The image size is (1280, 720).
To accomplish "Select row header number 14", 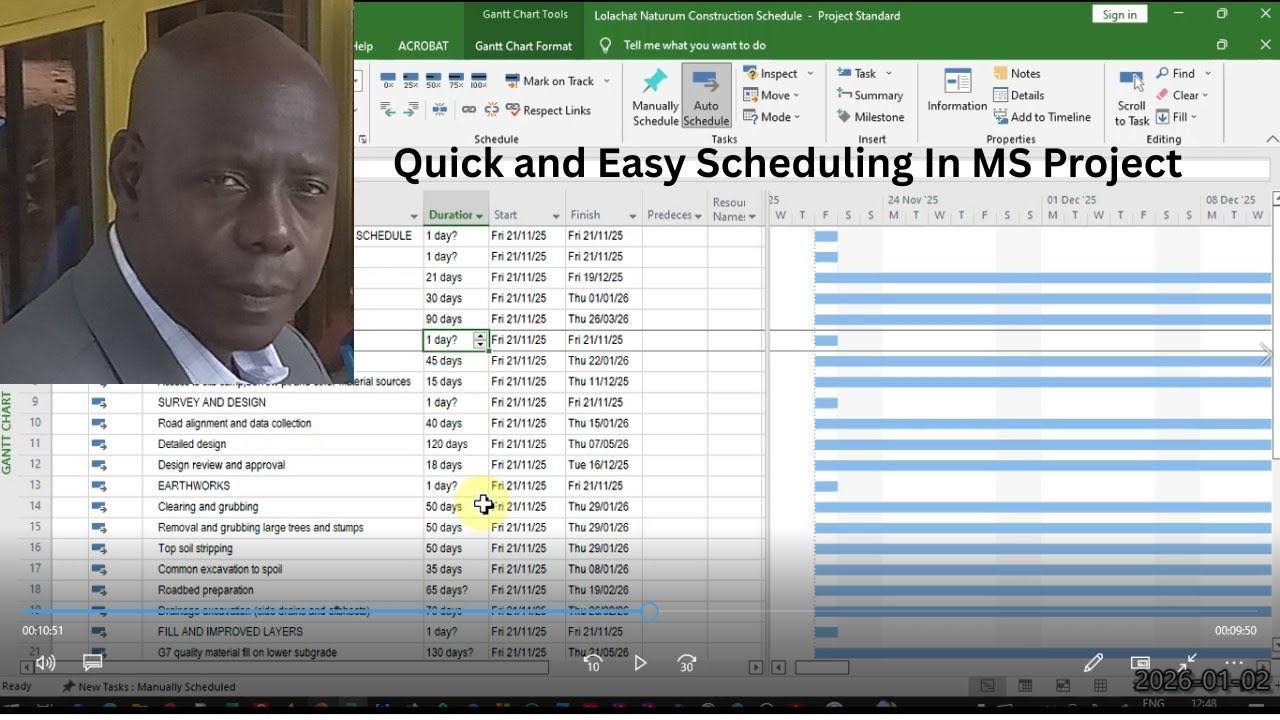I will (x=35, y=507).
